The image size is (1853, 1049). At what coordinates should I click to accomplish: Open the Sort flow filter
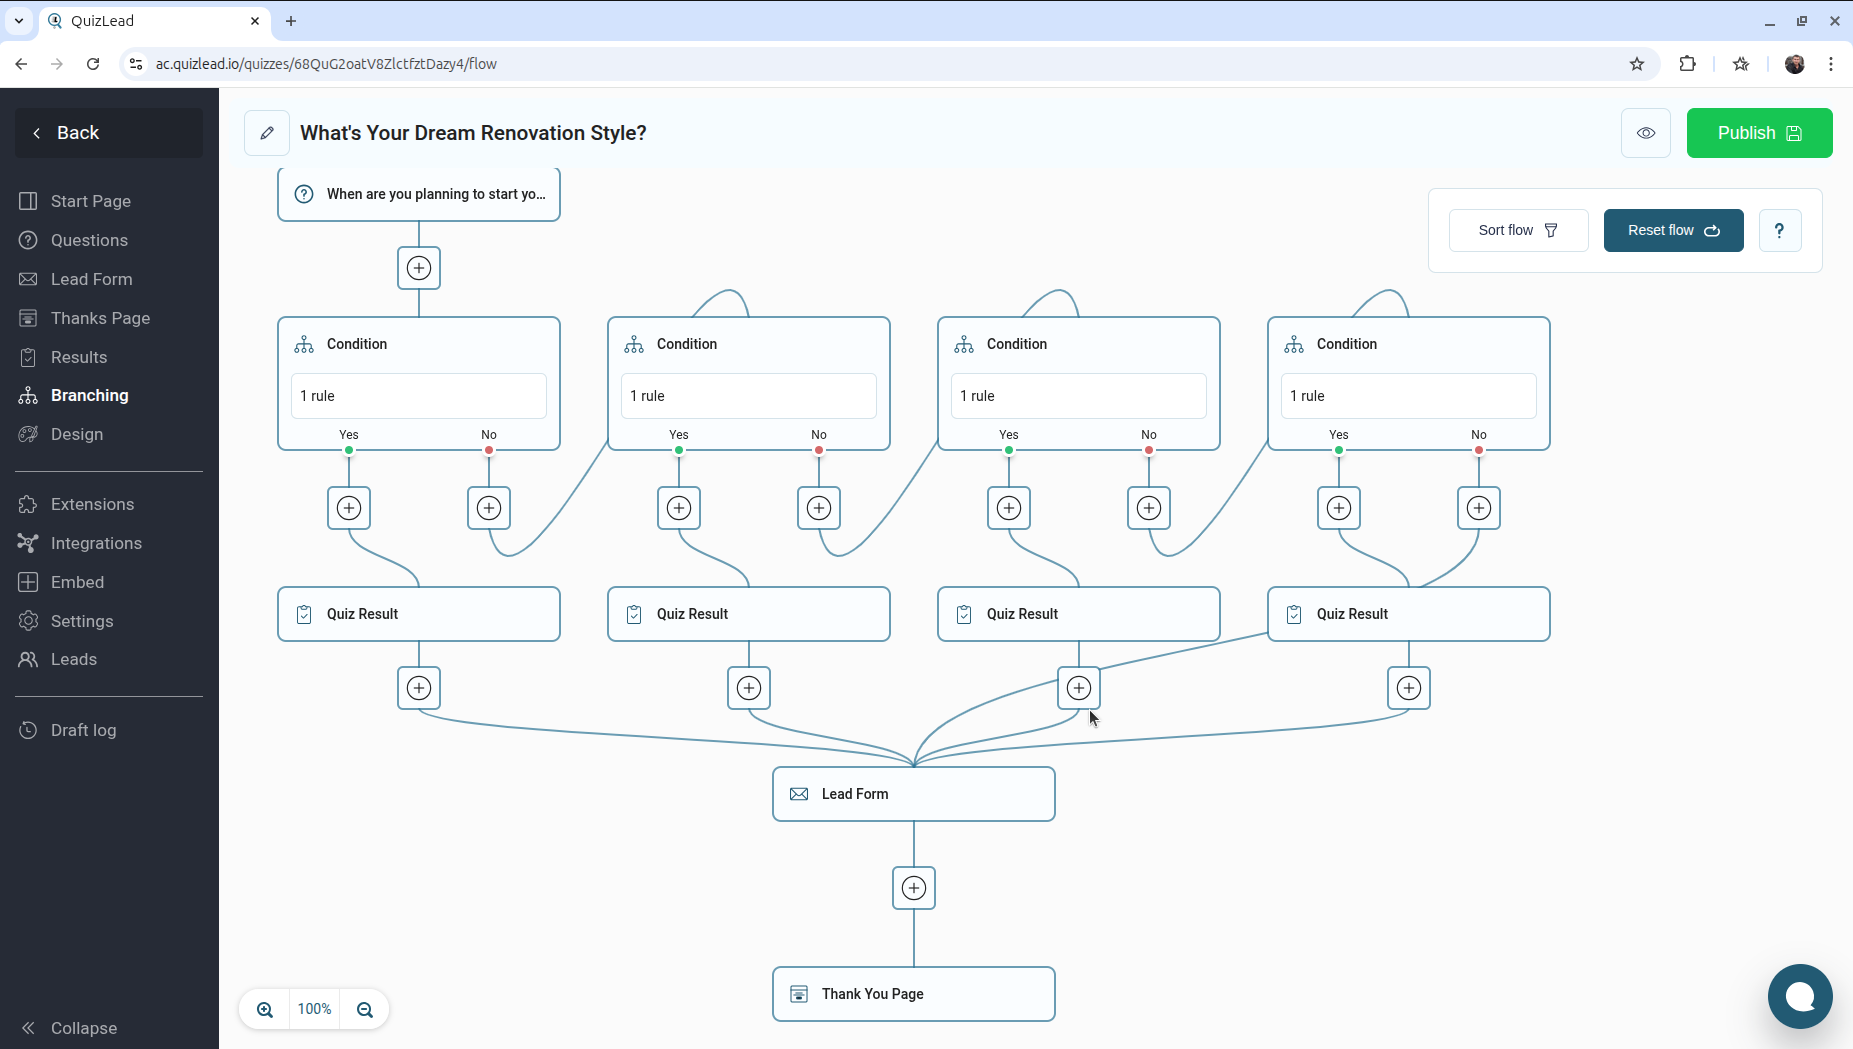pyautogui.click(x=1518, y=230)
